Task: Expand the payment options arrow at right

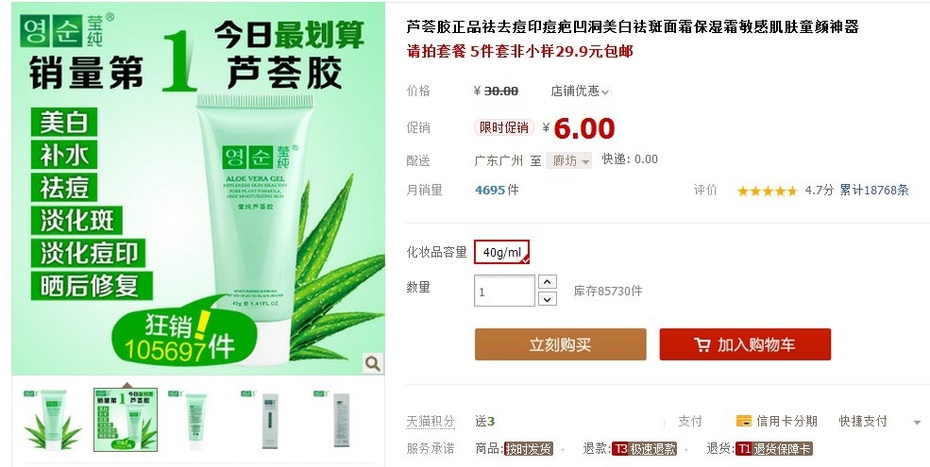Action: coord(918,422)
